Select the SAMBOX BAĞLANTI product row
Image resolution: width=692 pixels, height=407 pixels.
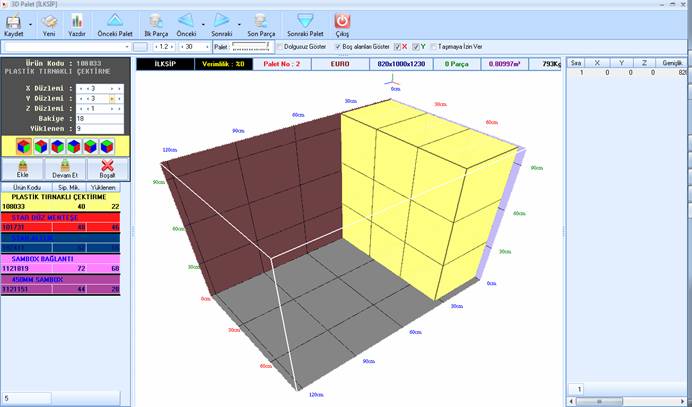click(x=63, y=264)
